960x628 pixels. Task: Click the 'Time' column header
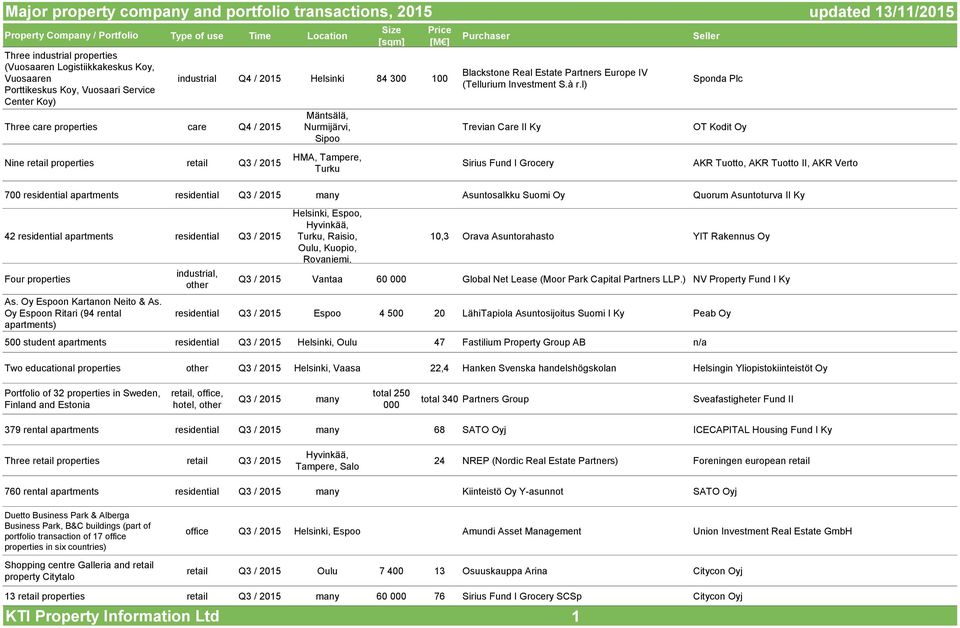click(x=260, y=36)
